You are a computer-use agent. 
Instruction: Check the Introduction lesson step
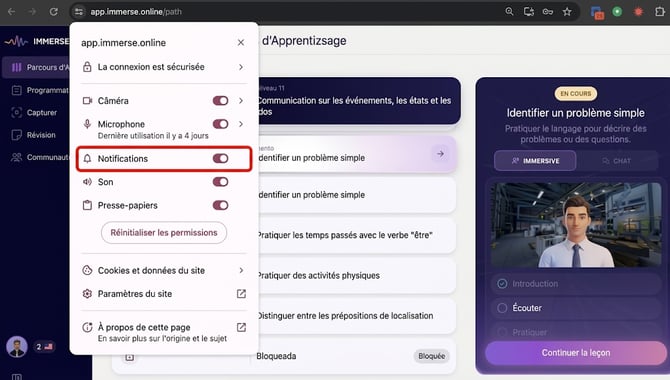pos(502,284)
